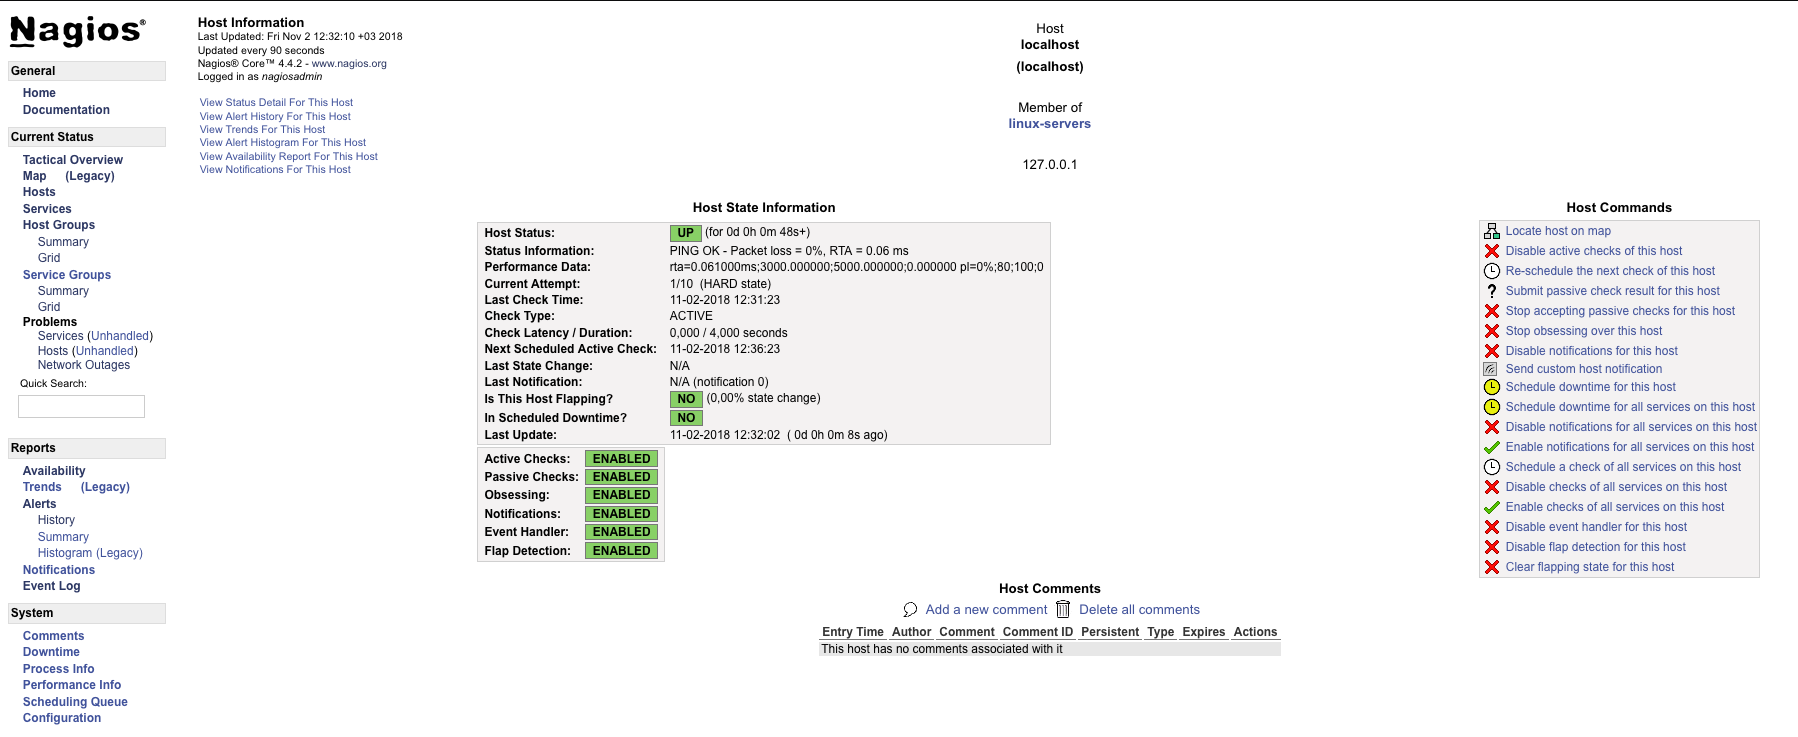This screenshot has width=1798, height=737.
Task: Click the green checkmark for Enable notifications for all services
Action: [x=1491, y=447]
